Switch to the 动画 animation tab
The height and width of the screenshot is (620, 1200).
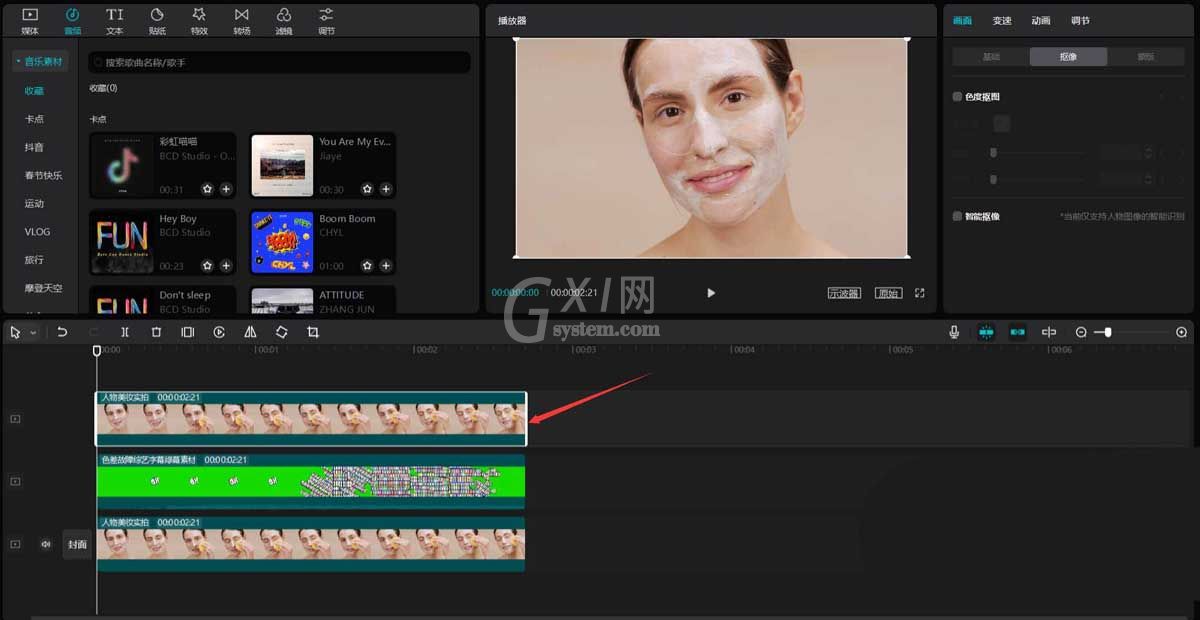(x=1041, y=20)
